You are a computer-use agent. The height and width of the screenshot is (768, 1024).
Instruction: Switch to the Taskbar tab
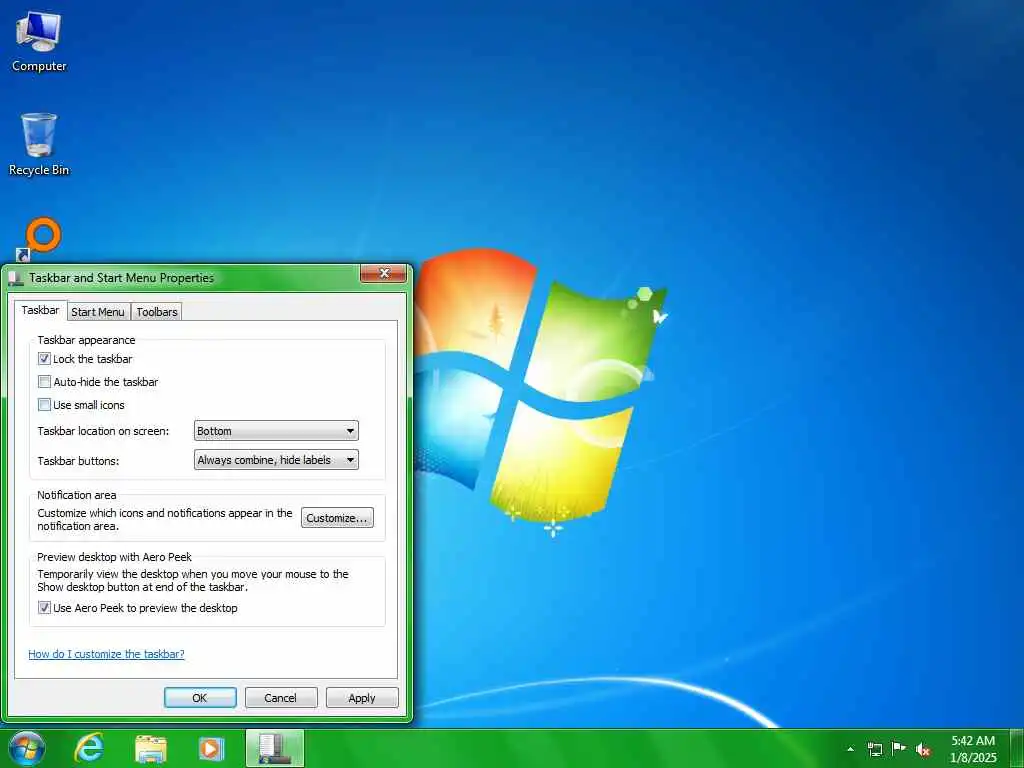(40, 310)
